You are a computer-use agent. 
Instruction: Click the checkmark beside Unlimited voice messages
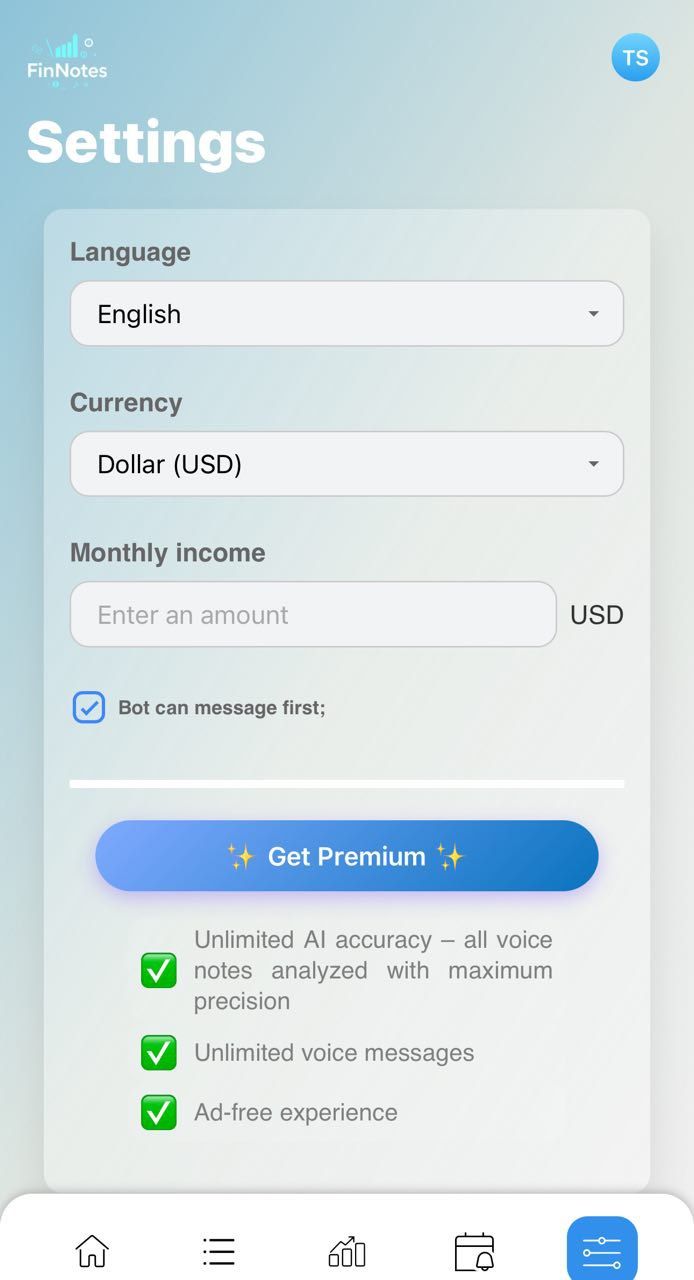[158, 1052]
